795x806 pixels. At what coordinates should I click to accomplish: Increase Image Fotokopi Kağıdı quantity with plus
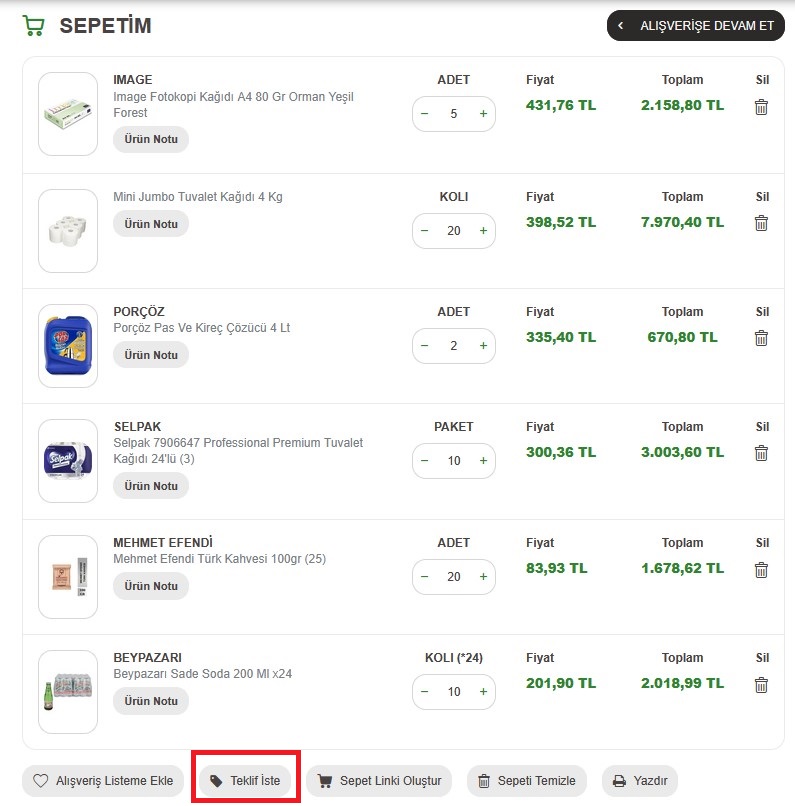click(483, 114)
